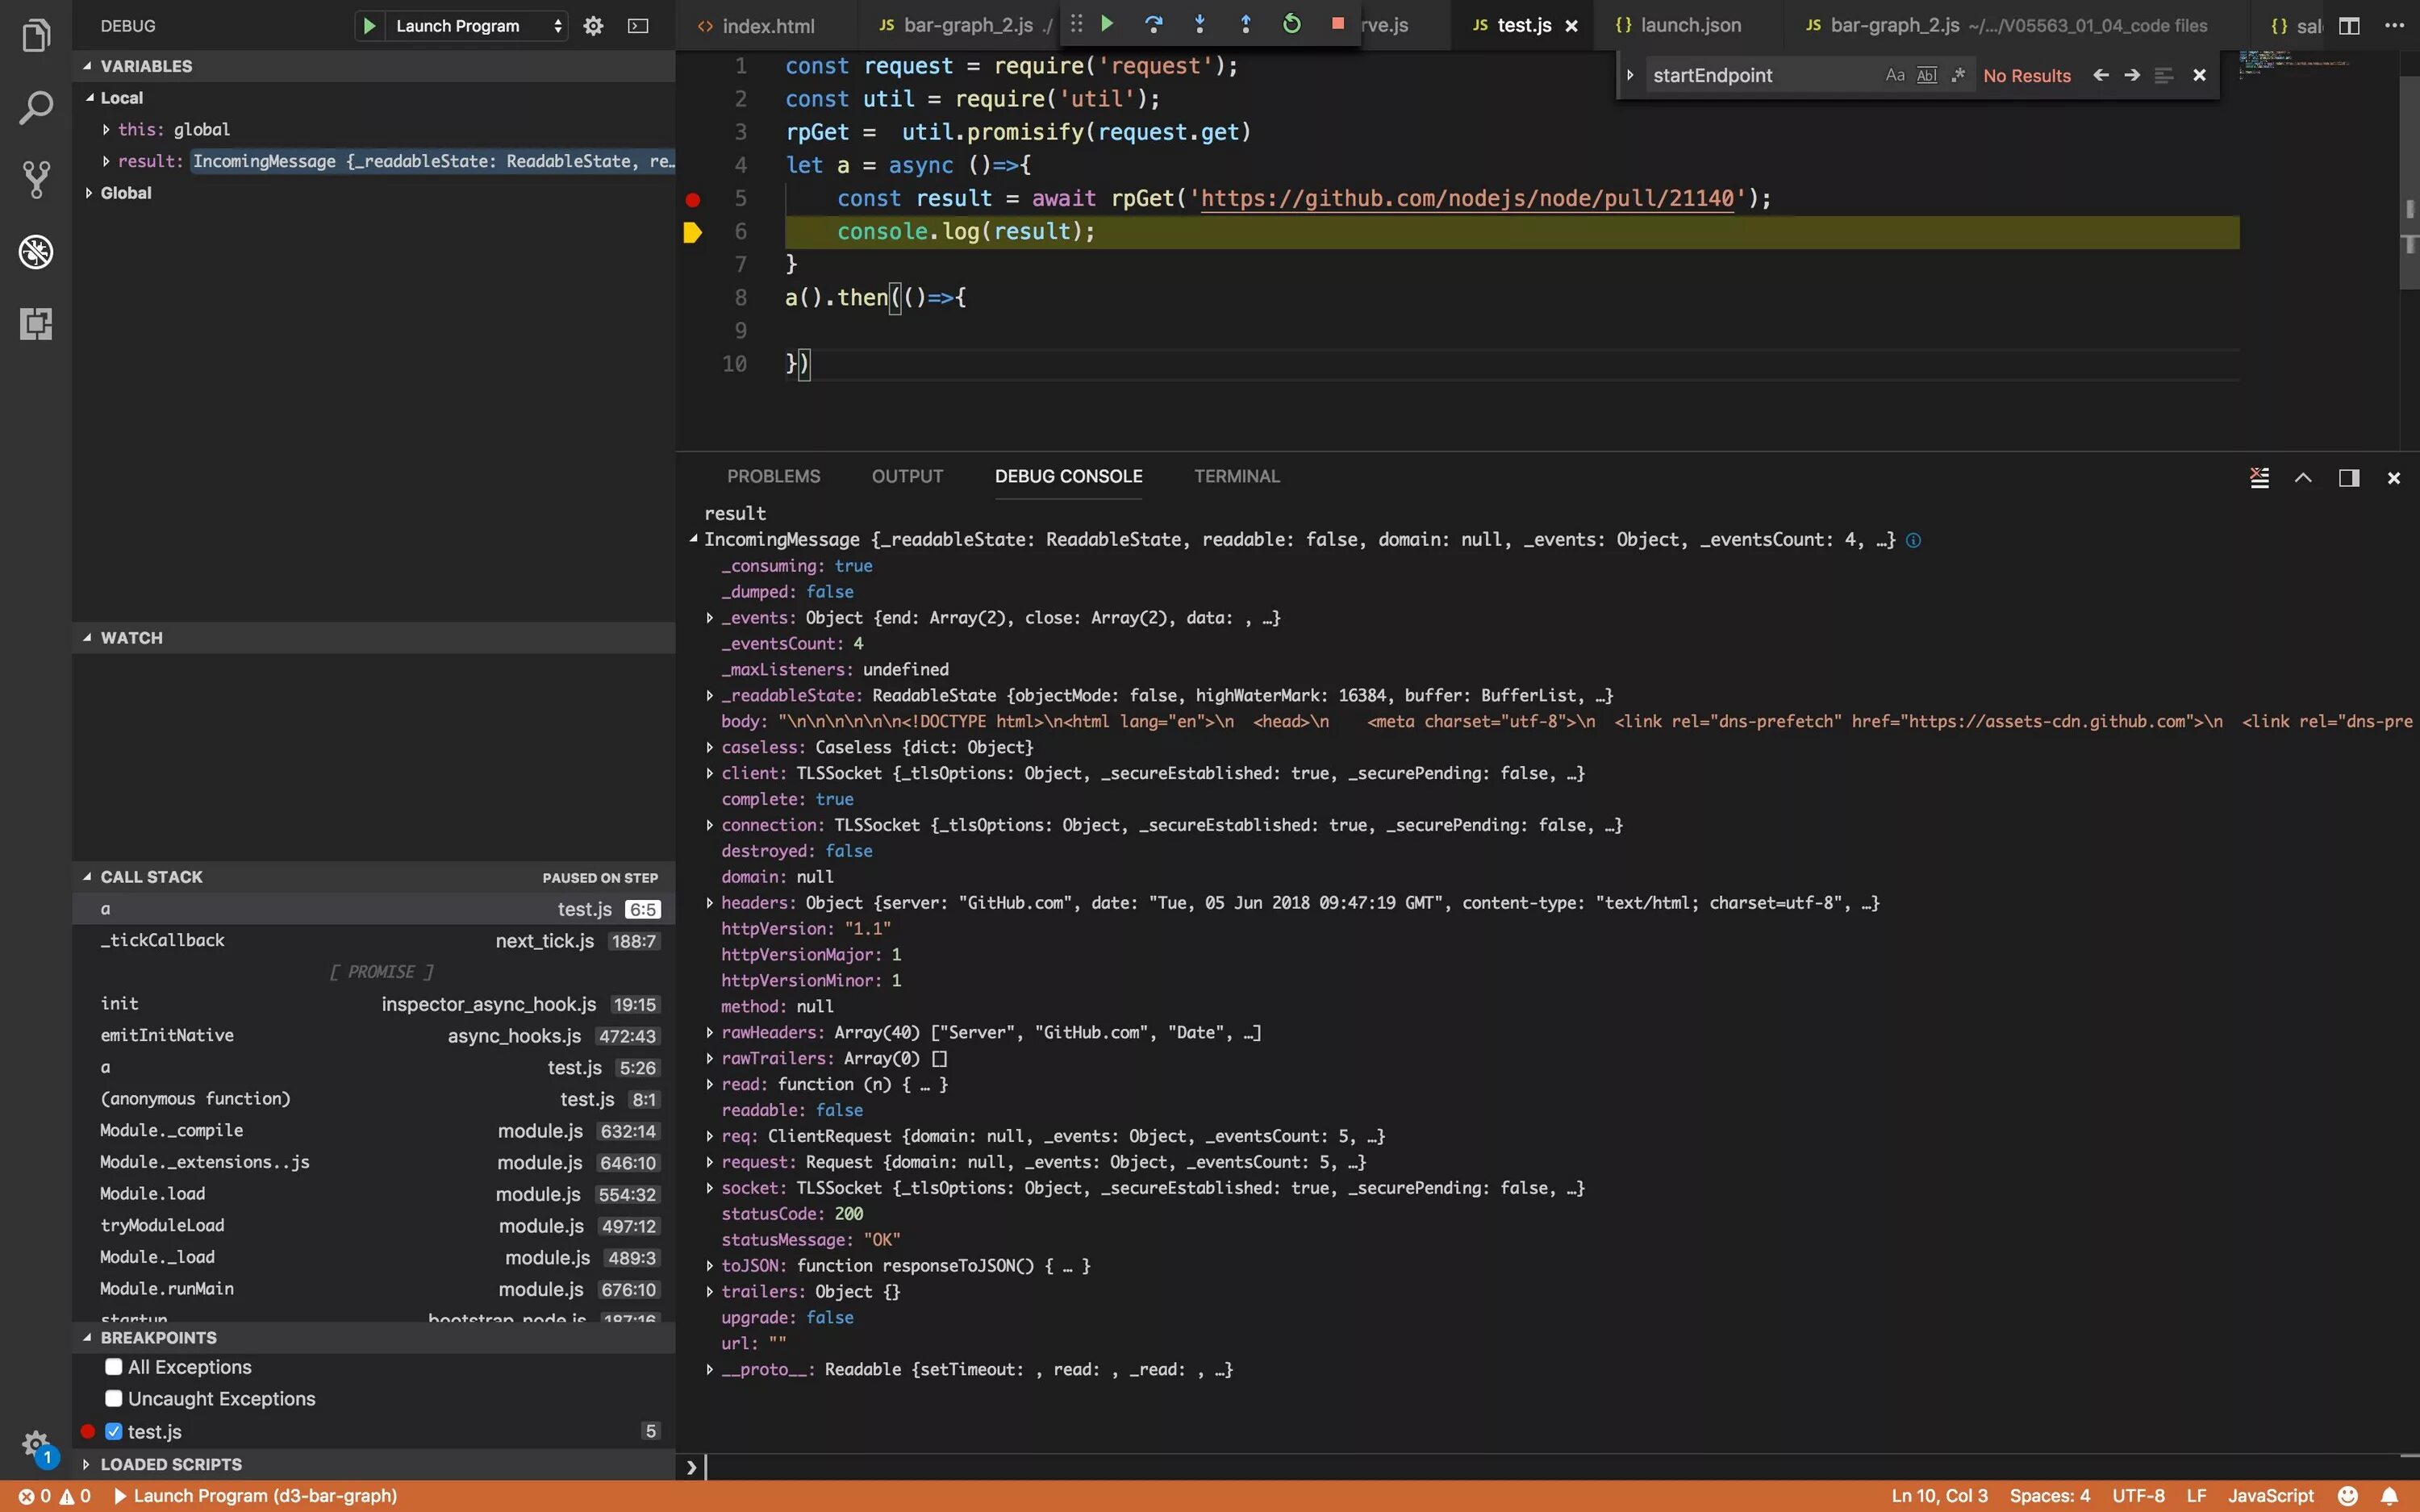Maximize the bottom panel size
Image resolution: width=2420 pixels, height=1512 pixels.
coord(2303,477)
